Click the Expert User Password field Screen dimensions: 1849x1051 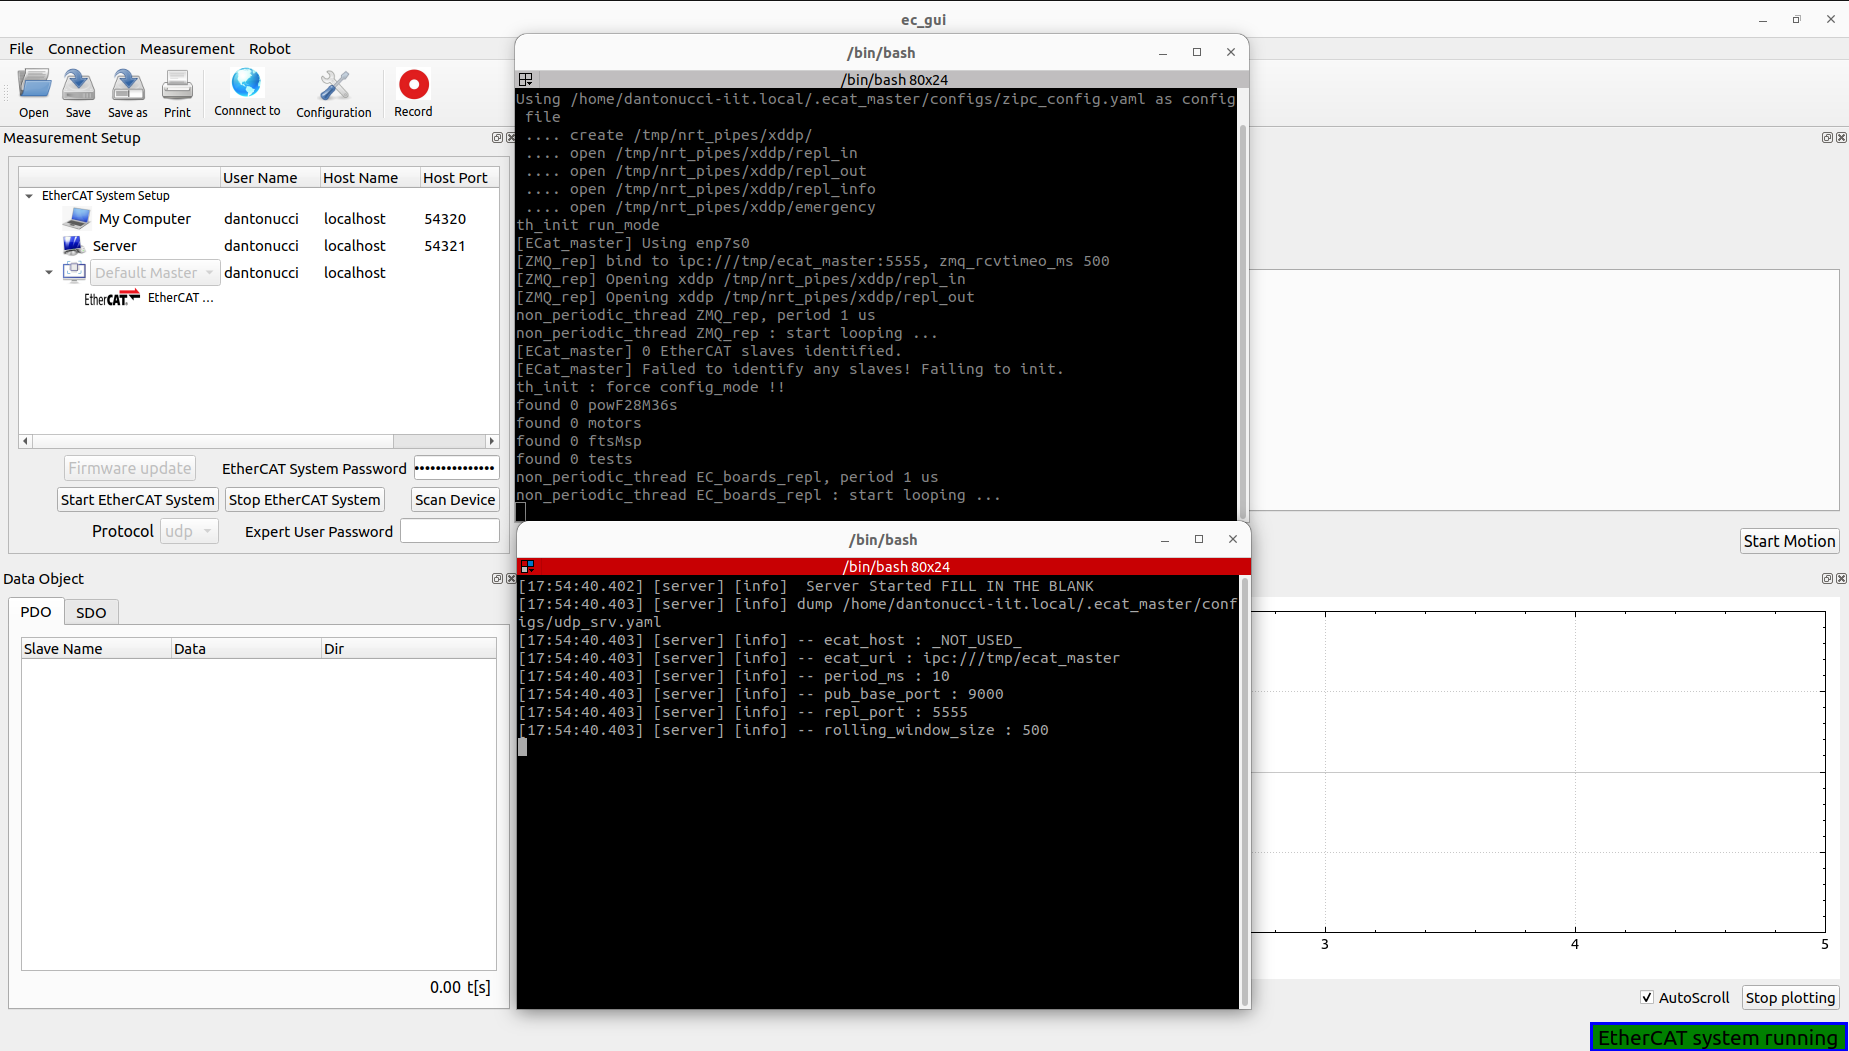pyautogui.click(x=450, y=531)
